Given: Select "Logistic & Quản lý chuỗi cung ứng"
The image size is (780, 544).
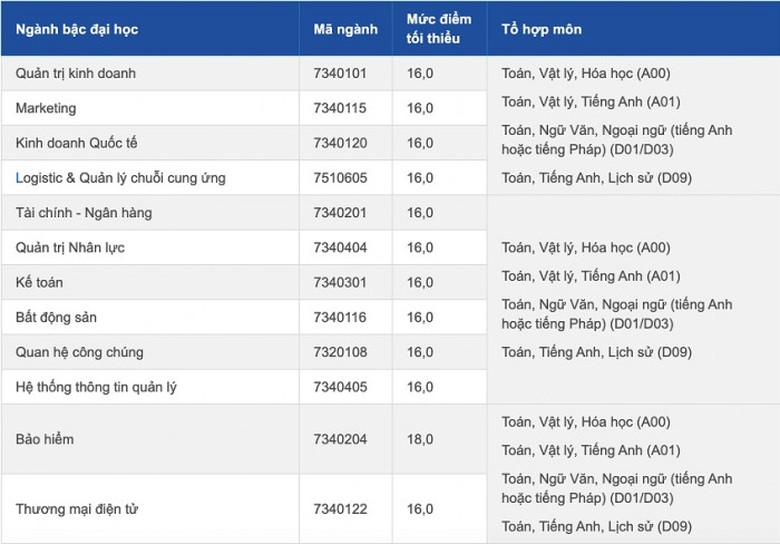Looking at the screenshot, I should pyautogui.click(x=121, y=178).
